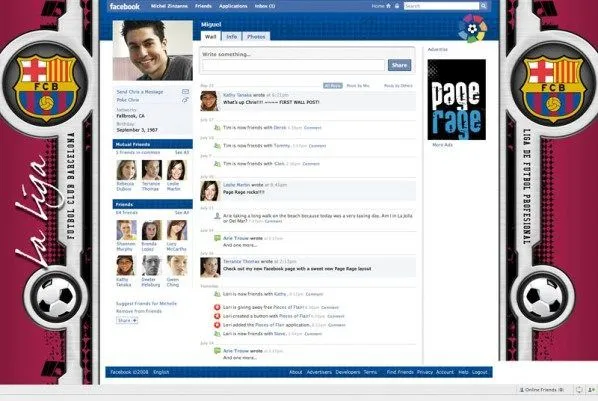This screenshot has width=598, height=401.
Task: Click the La Liga logo in profile header
Action: click(473, 28)
